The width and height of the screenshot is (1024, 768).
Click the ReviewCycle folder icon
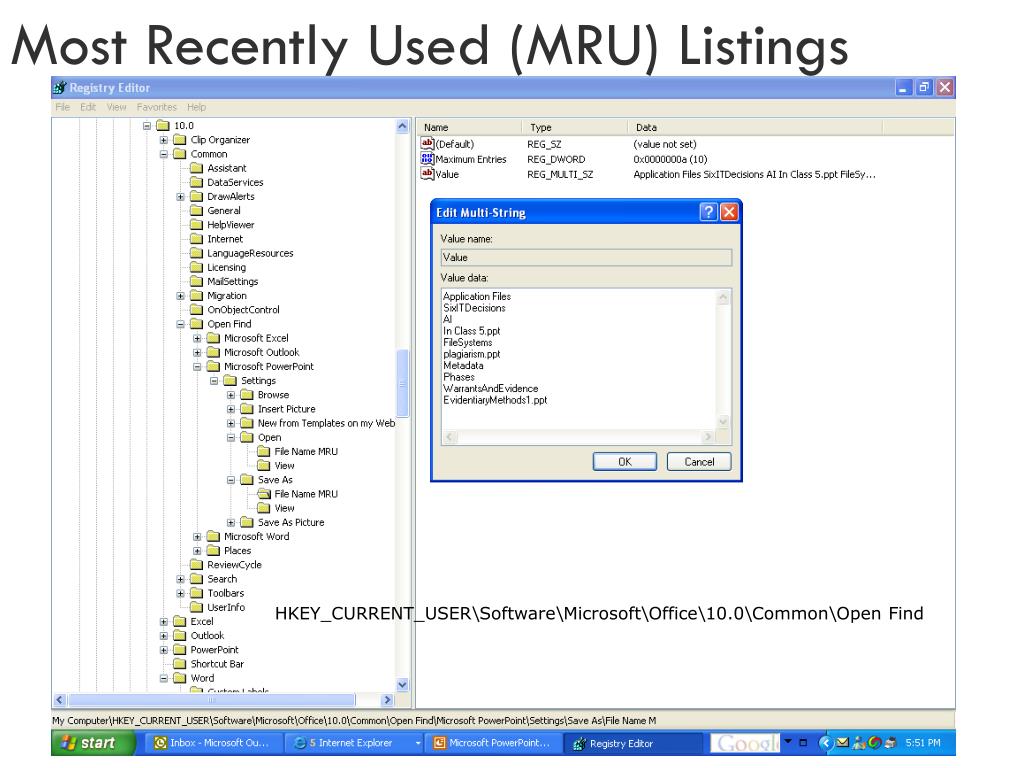click(196, 564)
